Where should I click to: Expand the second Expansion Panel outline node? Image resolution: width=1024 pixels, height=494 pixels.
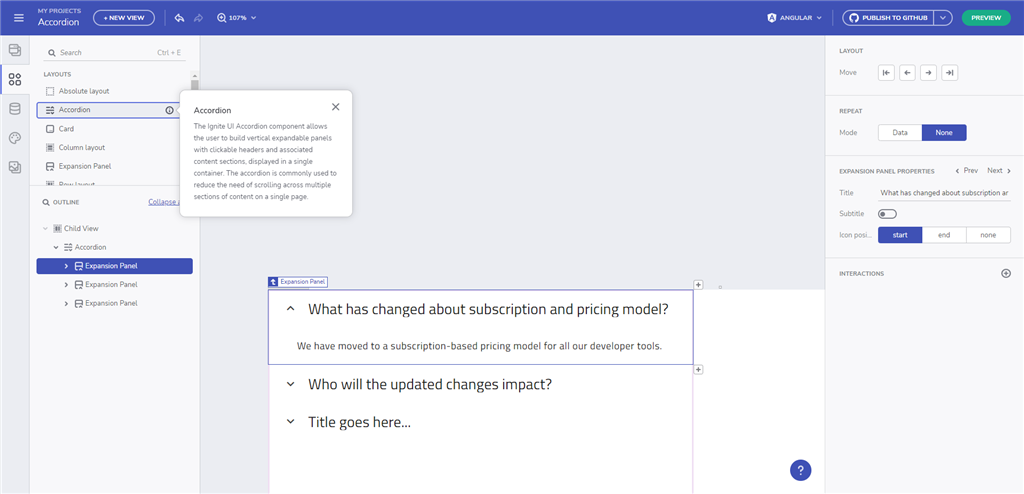coord(67,285)
